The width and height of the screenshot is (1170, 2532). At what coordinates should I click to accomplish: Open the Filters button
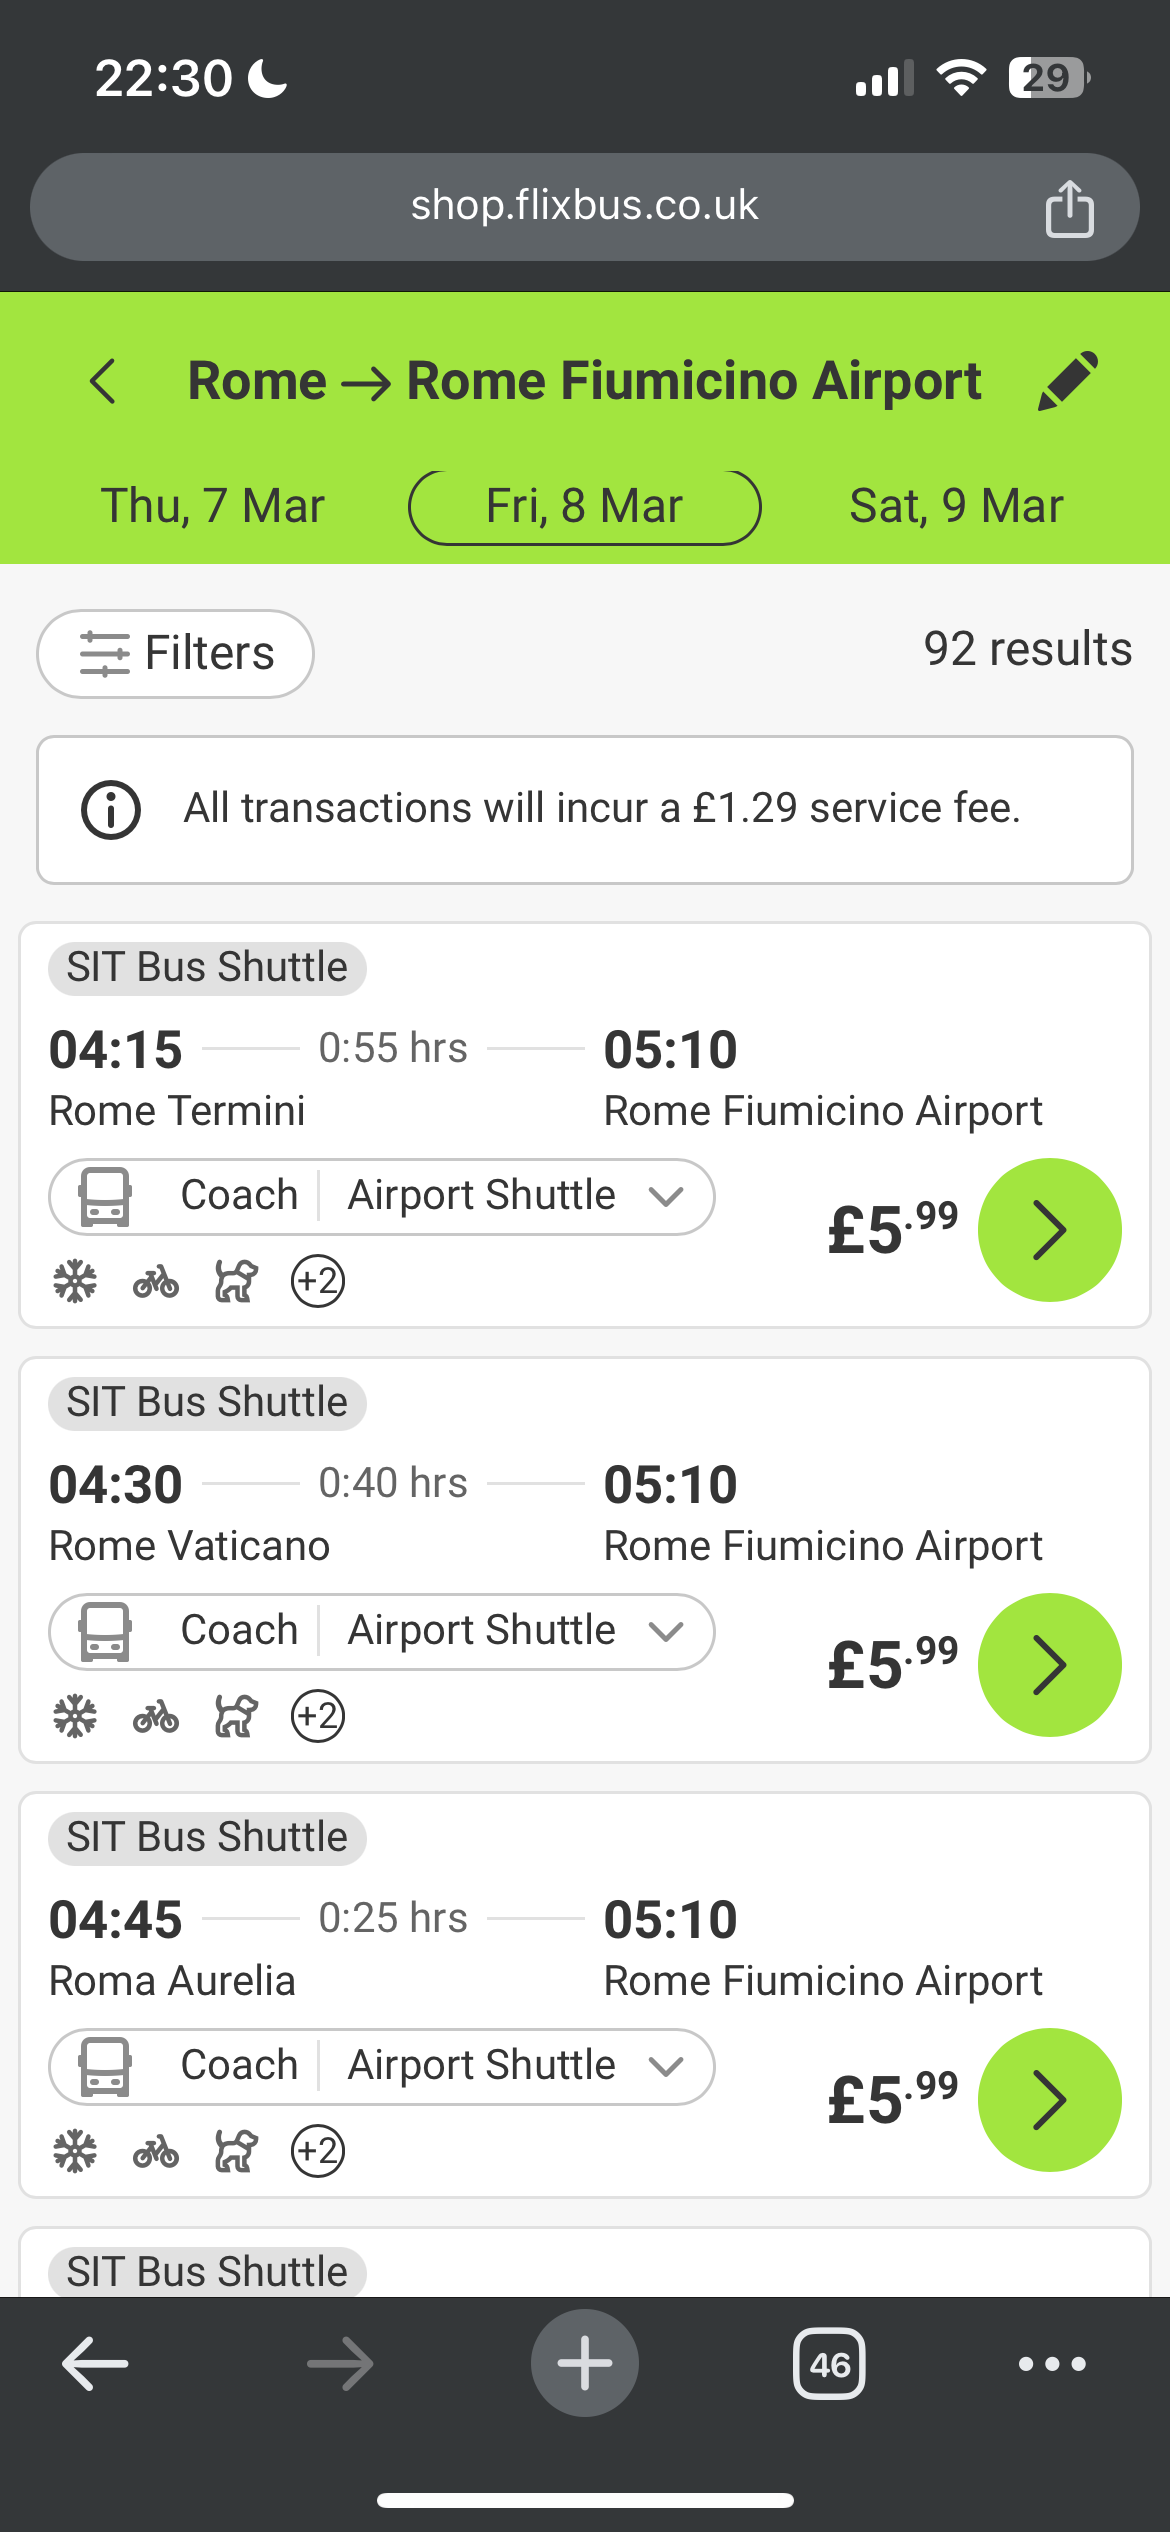tap(176, 654)
